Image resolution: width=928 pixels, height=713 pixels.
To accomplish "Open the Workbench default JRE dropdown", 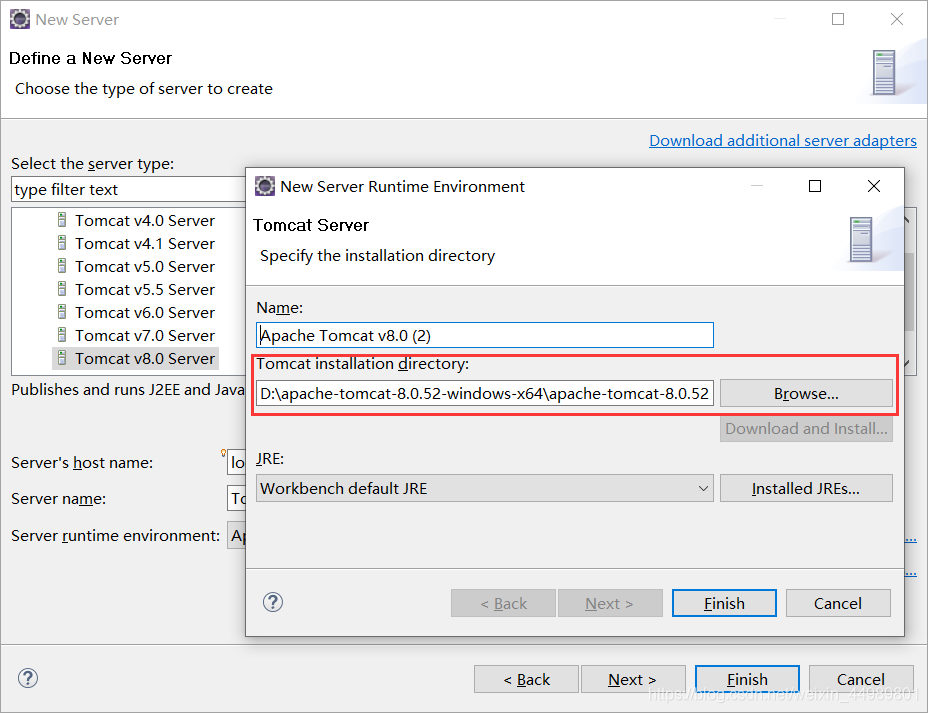I will [x=485, y=488].
